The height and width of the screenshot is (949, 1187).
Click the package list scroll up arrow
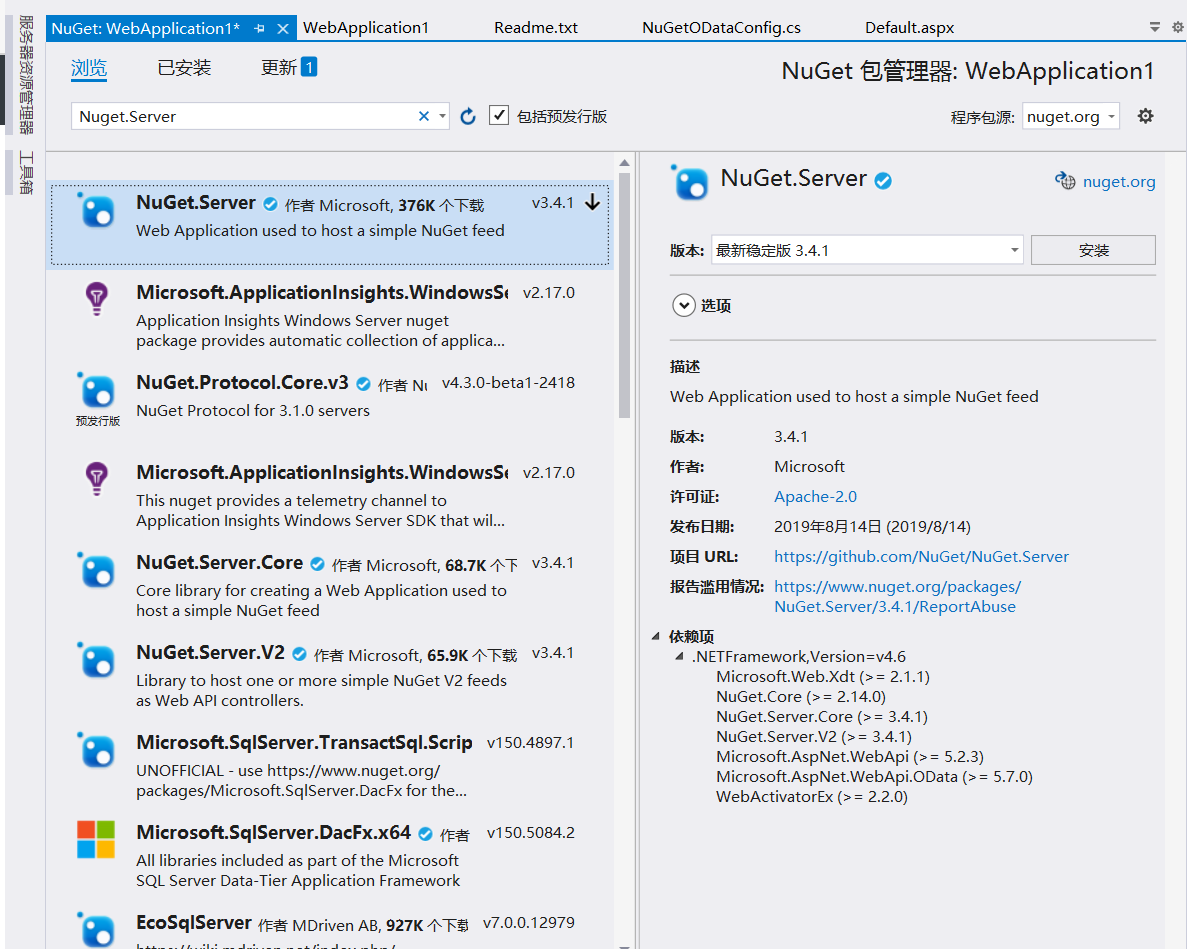pyautogui.click(x=625, y=163)
